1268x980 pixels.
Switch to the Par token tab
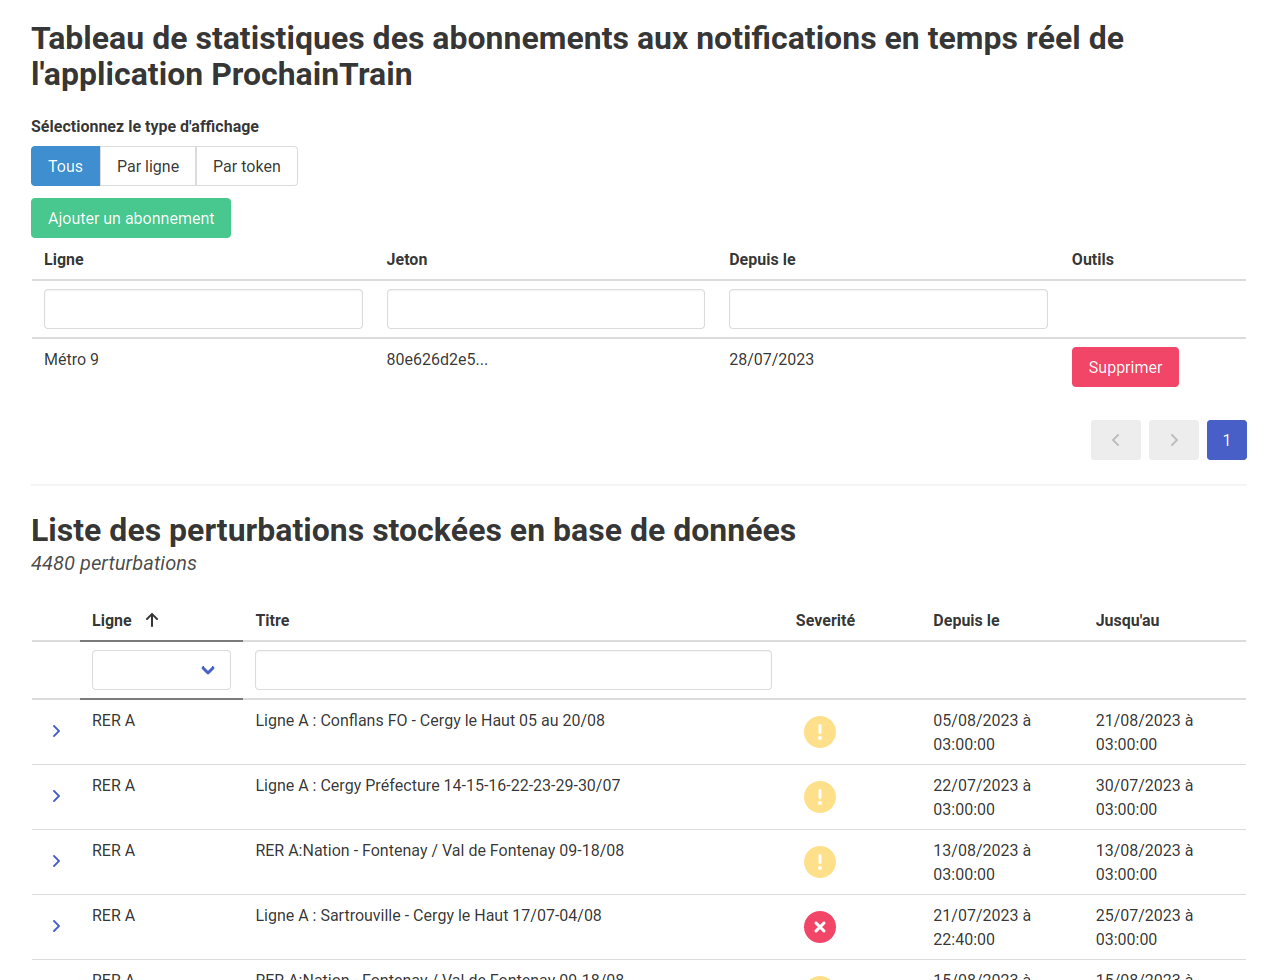click(x=246, y=166)
